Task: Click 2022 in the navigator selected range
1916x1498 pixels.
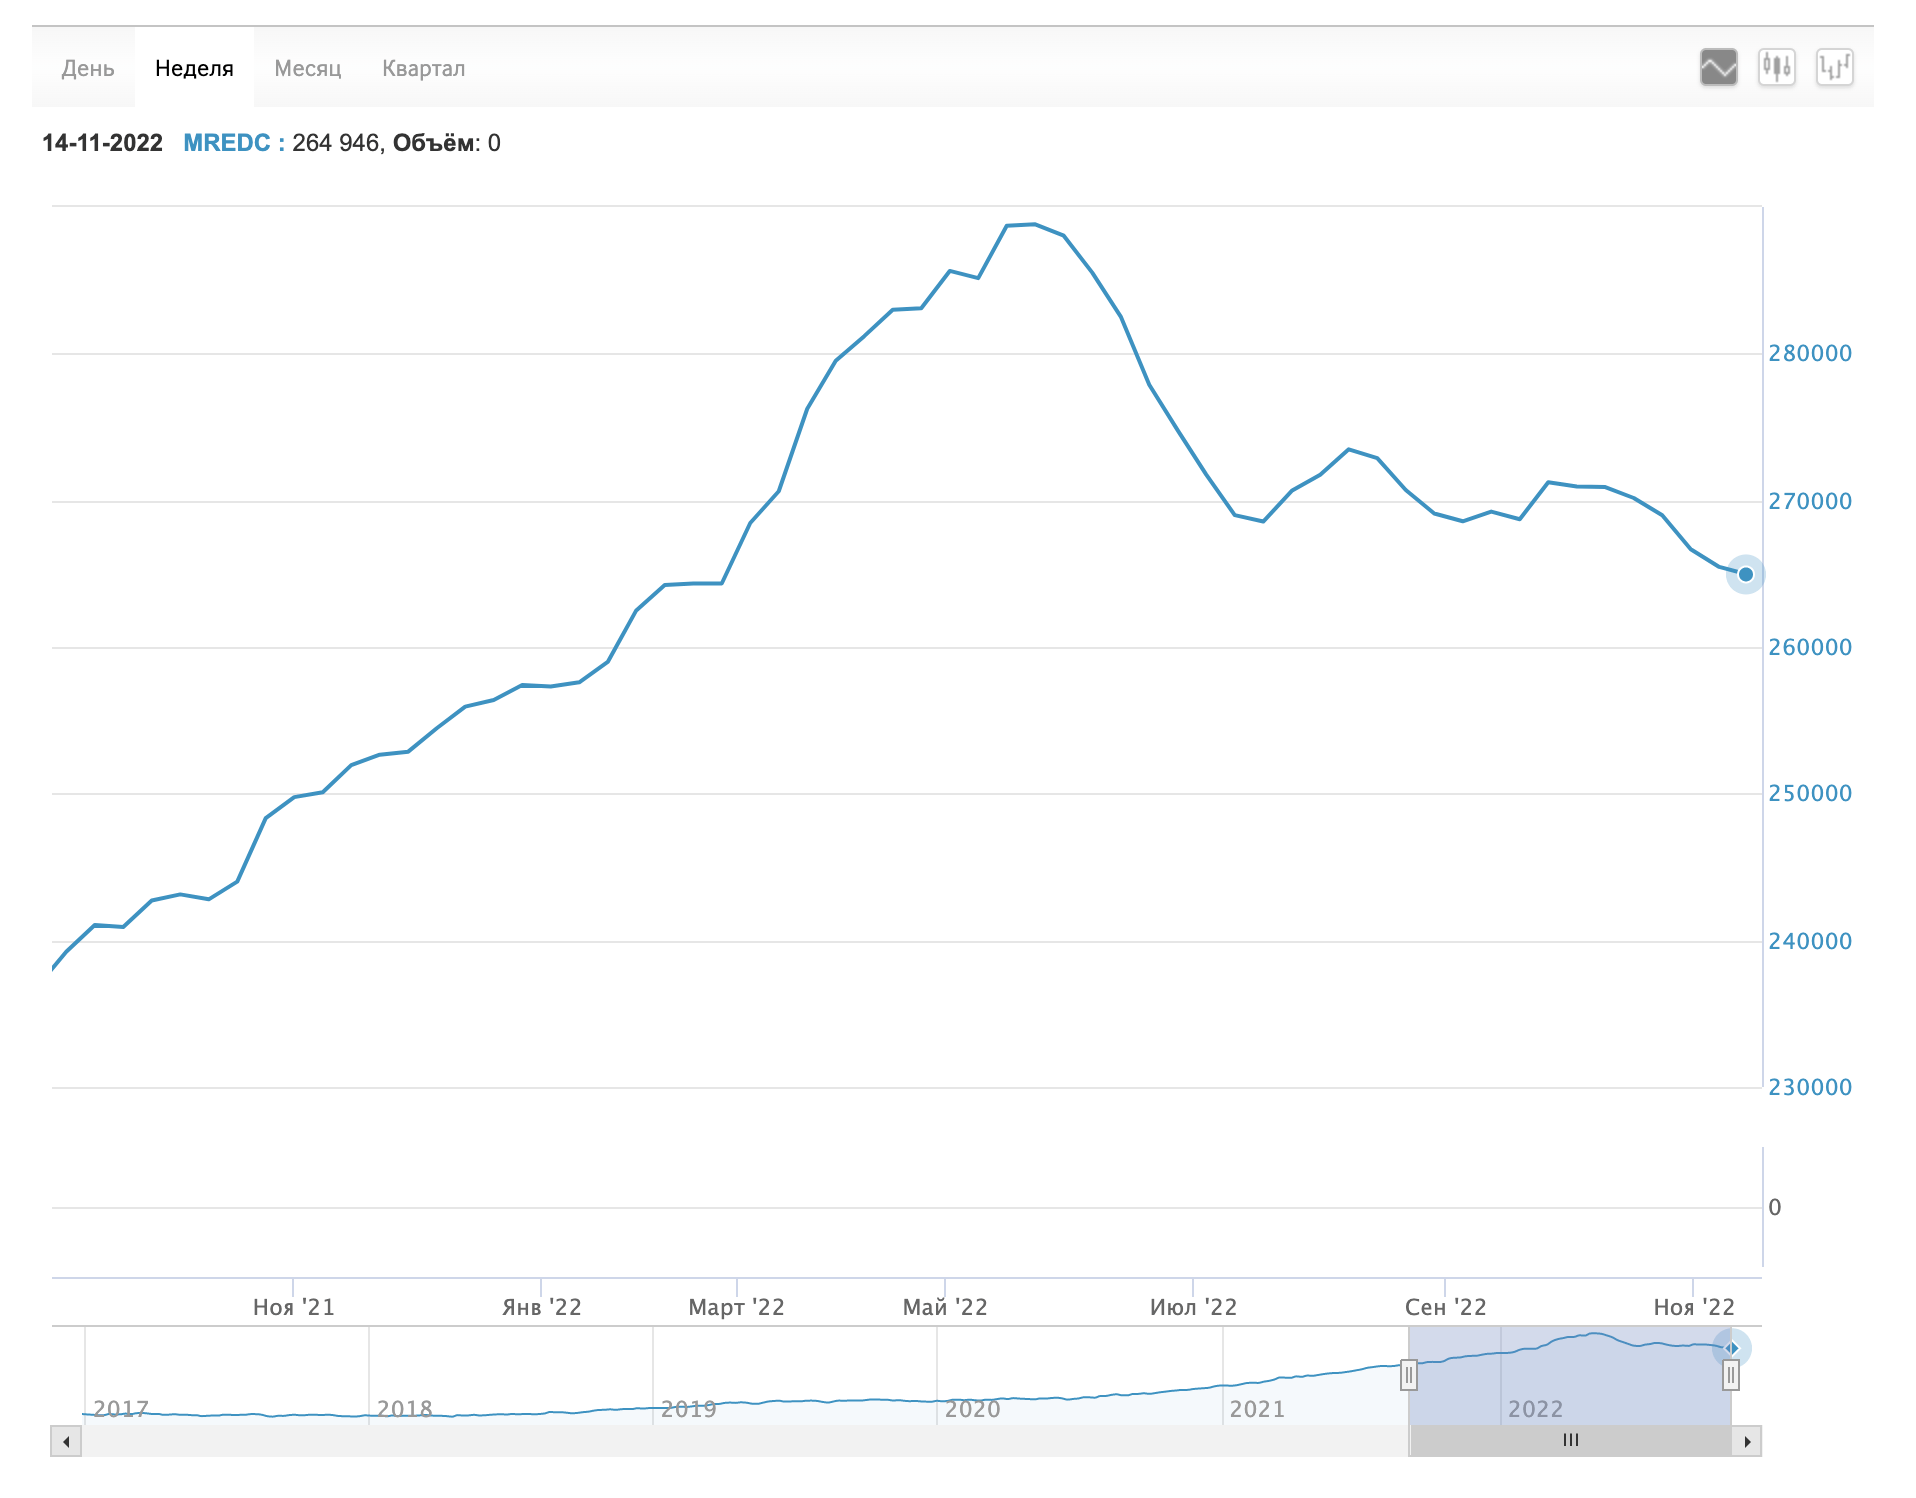Action: [1535, 1409]
